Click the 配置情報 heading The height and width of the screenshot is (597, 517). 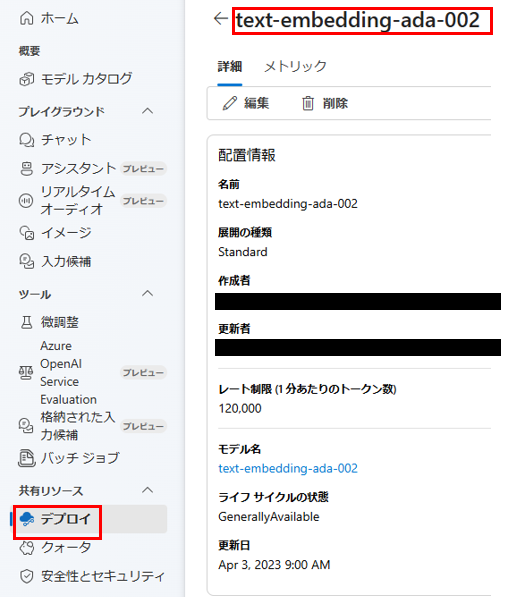pyautogui.click(x=247, y=155)
